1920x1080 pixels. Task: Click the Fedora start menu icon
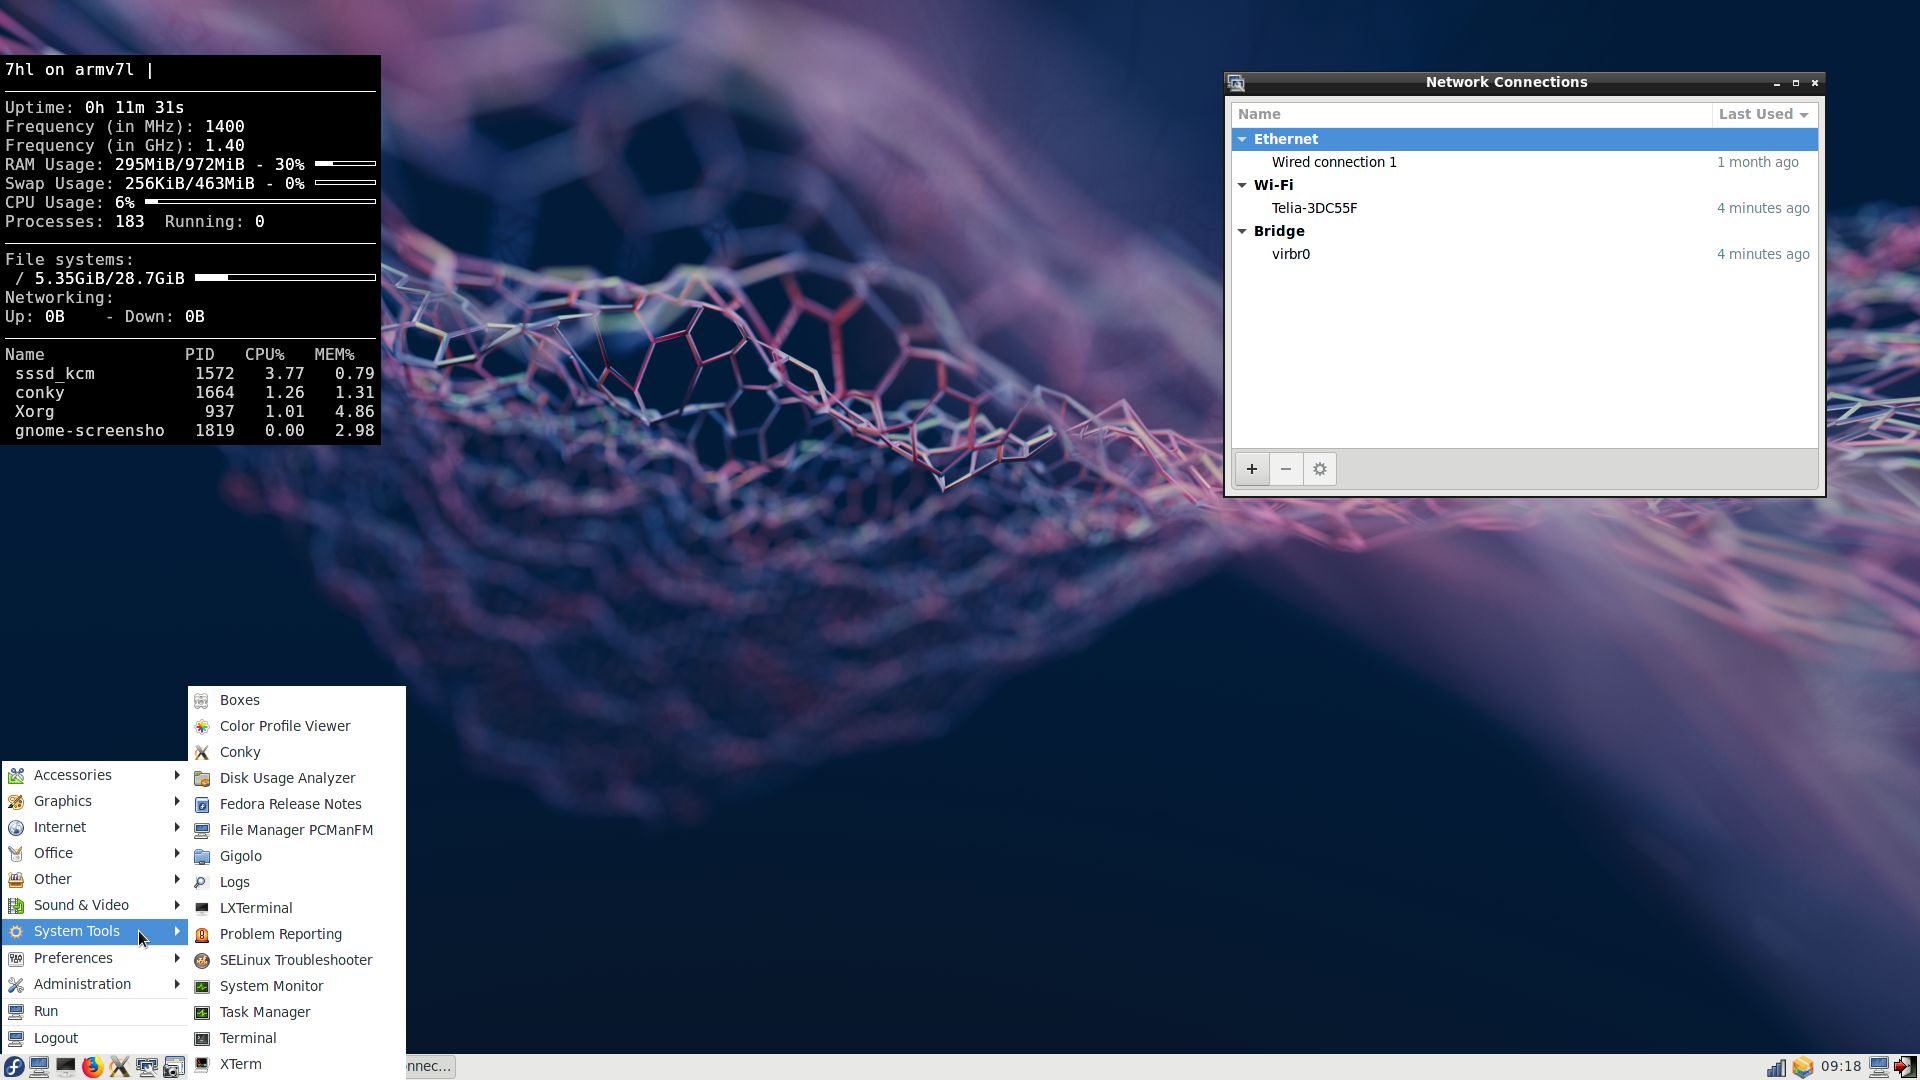pos(13,1067)
